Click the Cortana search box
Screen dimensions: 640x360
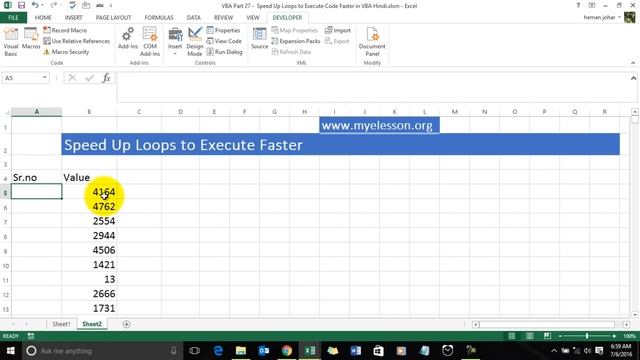102,351
